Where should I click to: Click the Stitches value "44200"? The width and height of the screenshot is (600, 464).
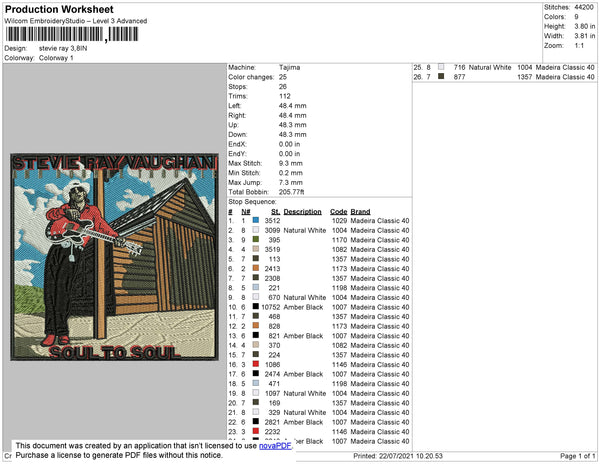(584, 7)
